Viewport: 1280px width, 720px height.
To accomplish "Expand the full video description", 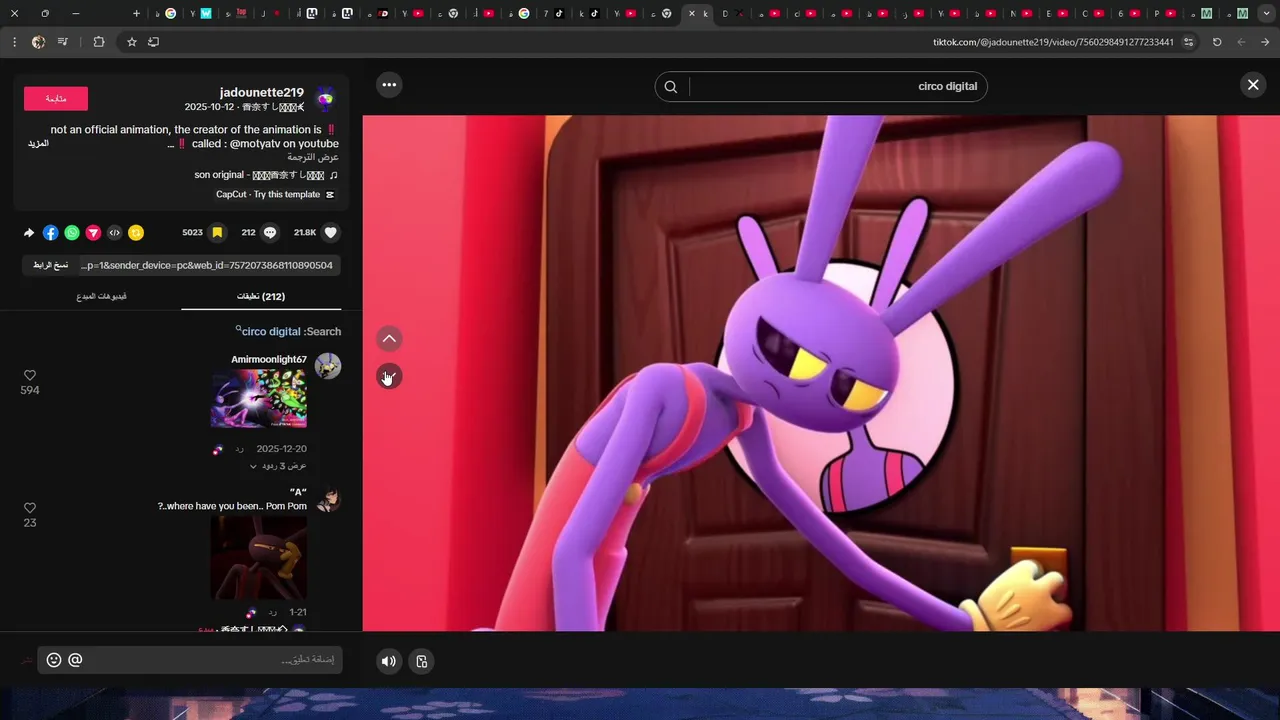I will coord(38,144).
